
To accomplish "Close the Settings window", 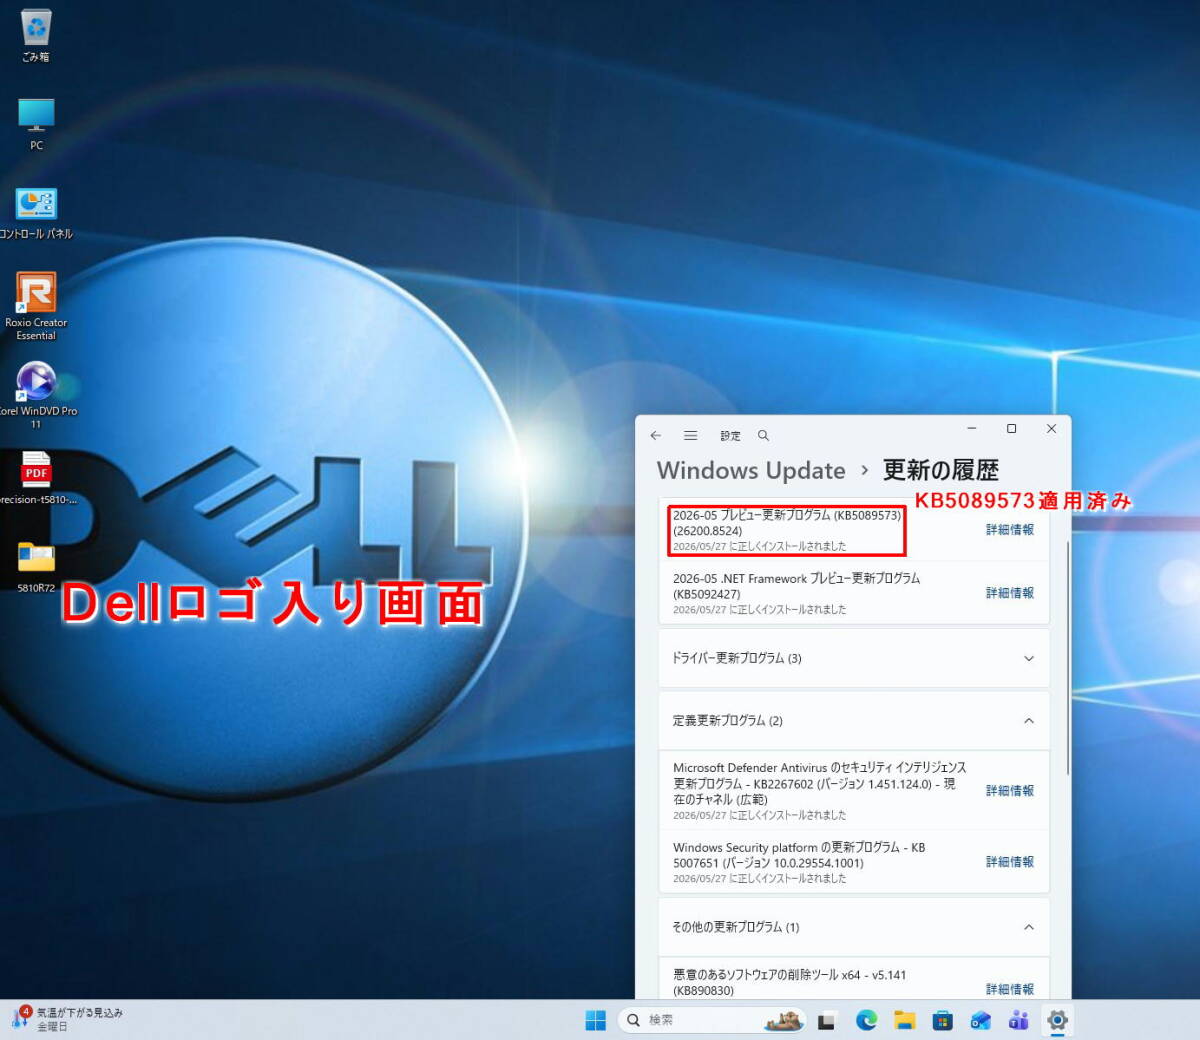I will click(1051, 429).
